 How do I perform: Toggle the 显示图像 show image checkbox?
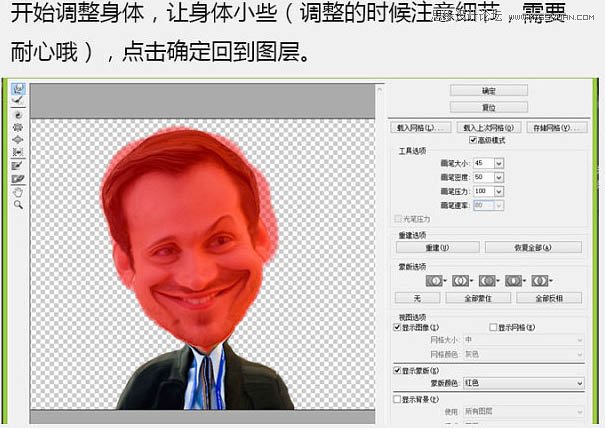coord(397,327)
